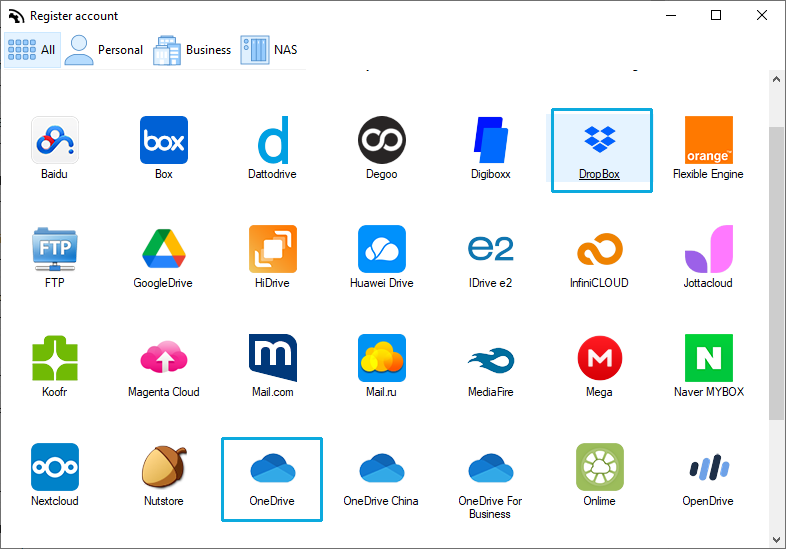
Task: Choose the Huawei Drive icon
Action: pos(382,249)
